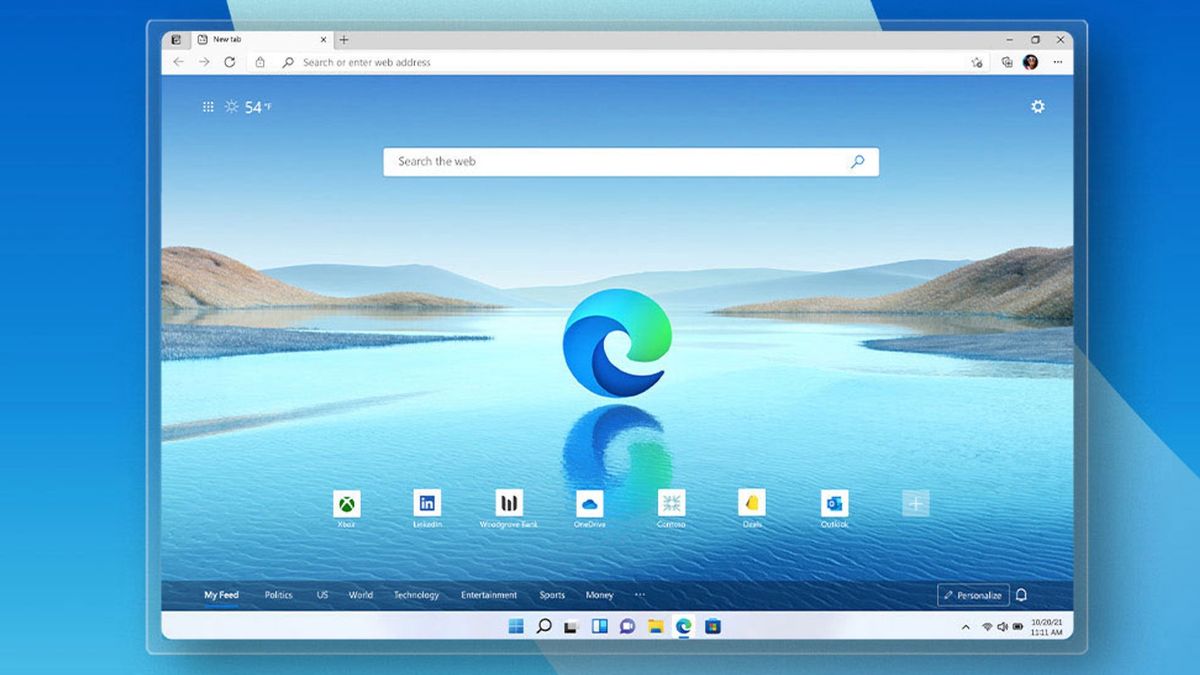
Task: Open the OneDrive quick link
Action: tap(590, 508)
